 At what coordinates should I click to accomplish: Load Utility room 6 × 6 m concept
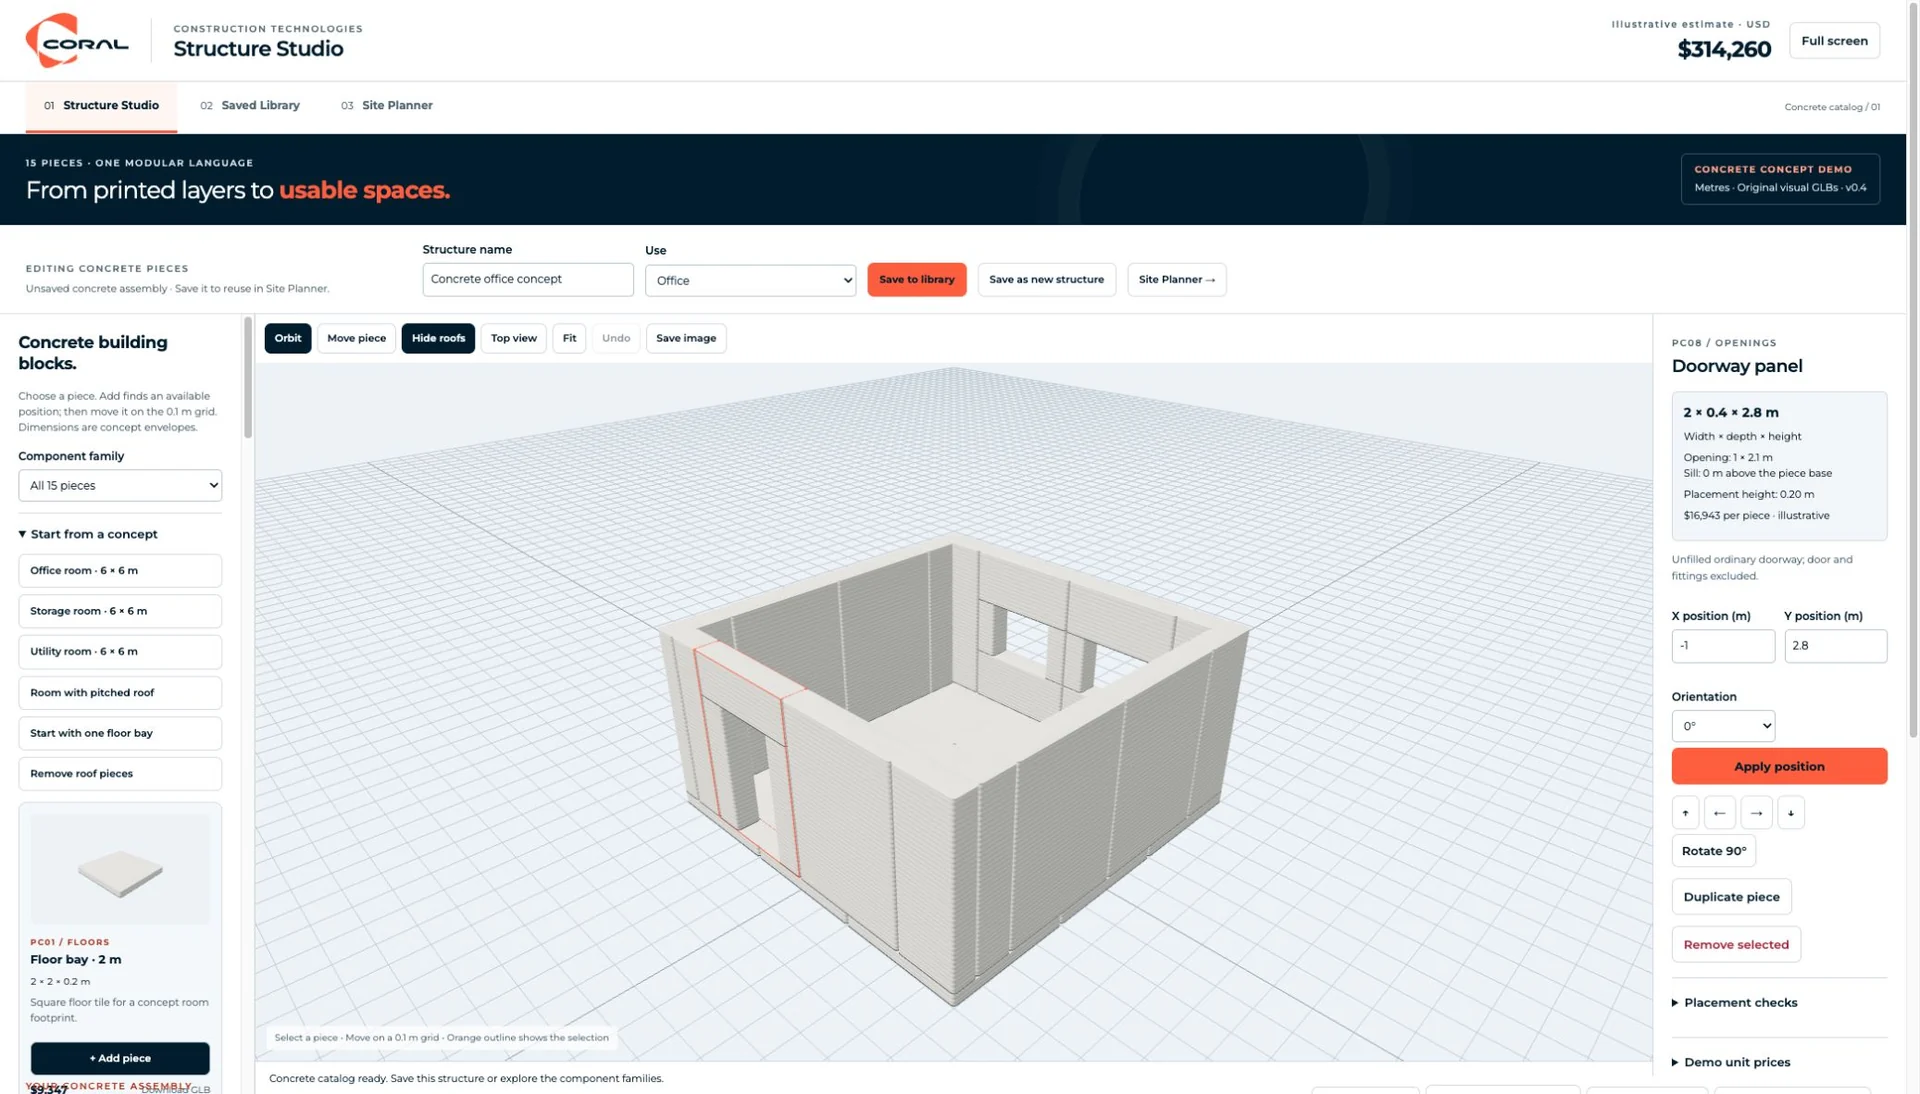[120, 652]
